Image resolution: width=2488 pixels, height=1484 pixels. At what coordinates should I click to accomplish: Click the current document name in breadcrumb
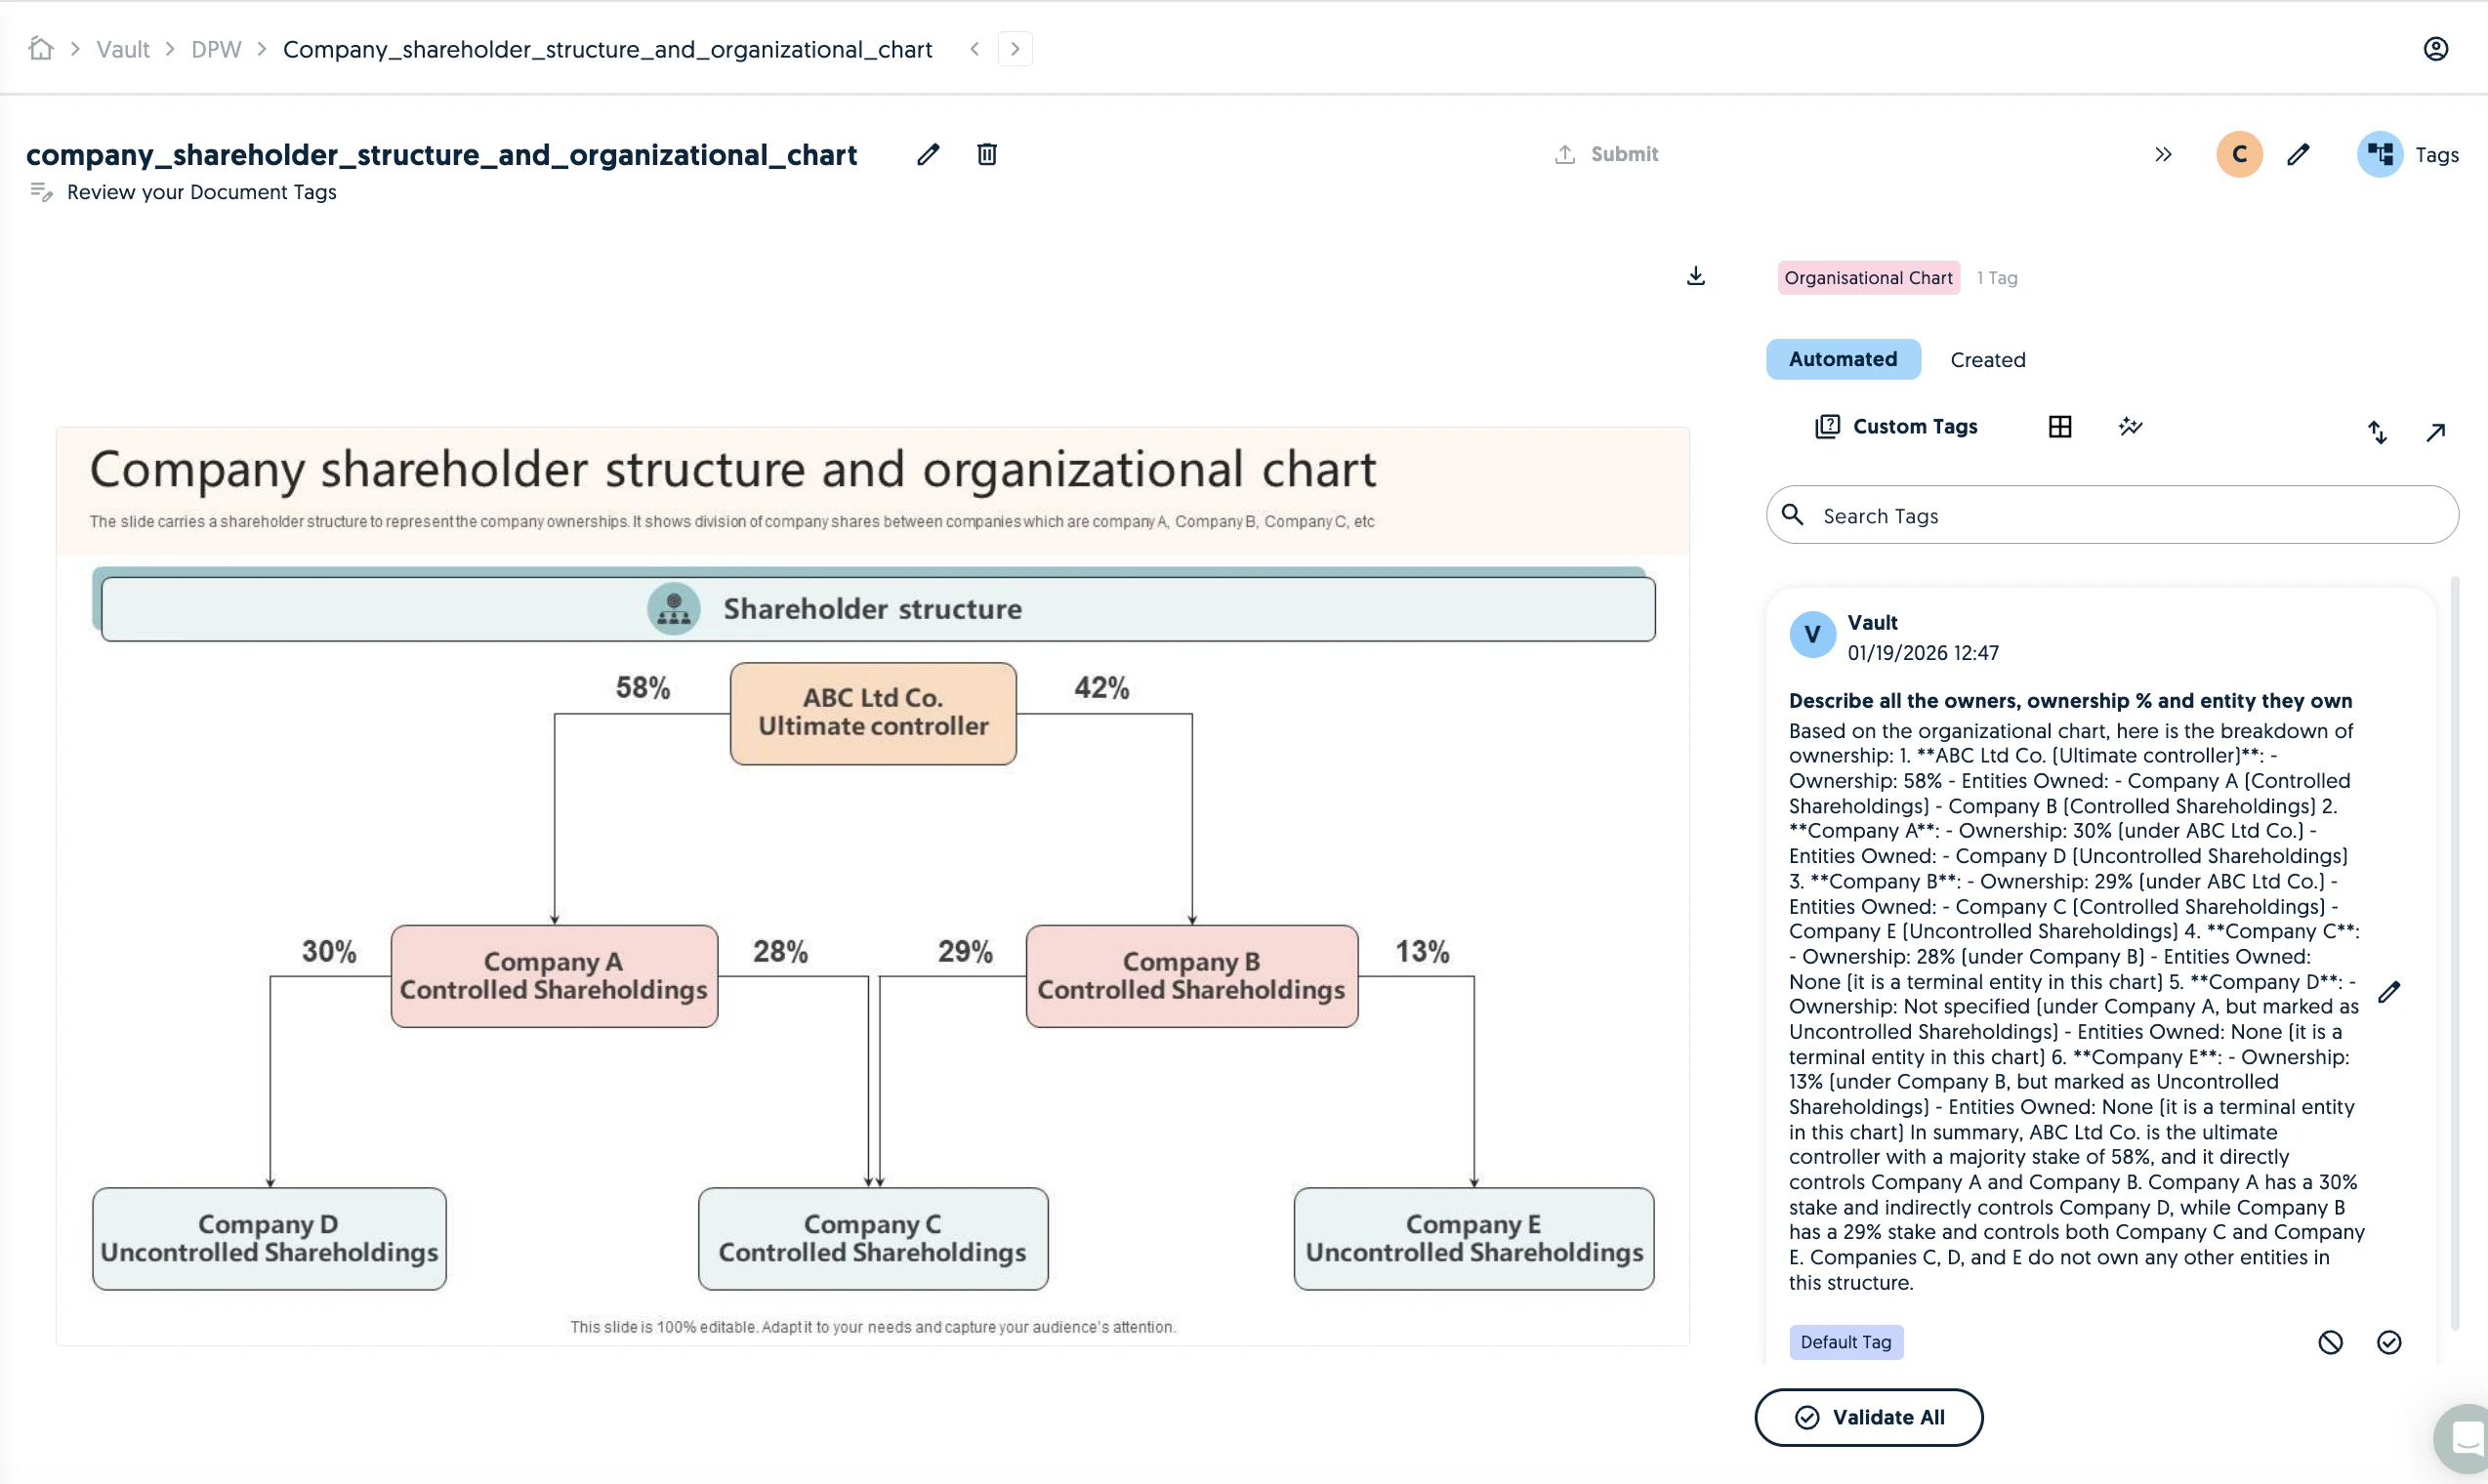coord(607,49)
